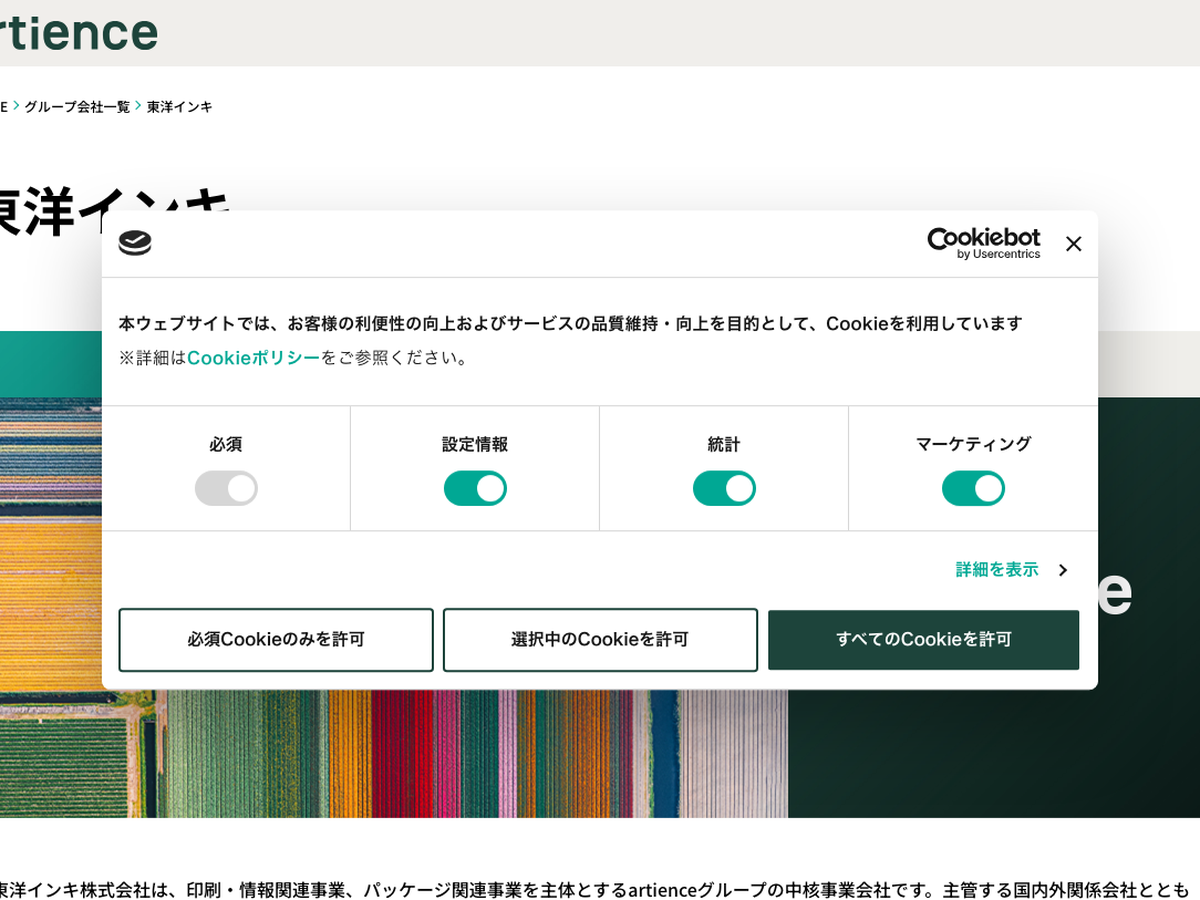
Task: Close the cookie consent dialog
Action: tap(1073, 244)
